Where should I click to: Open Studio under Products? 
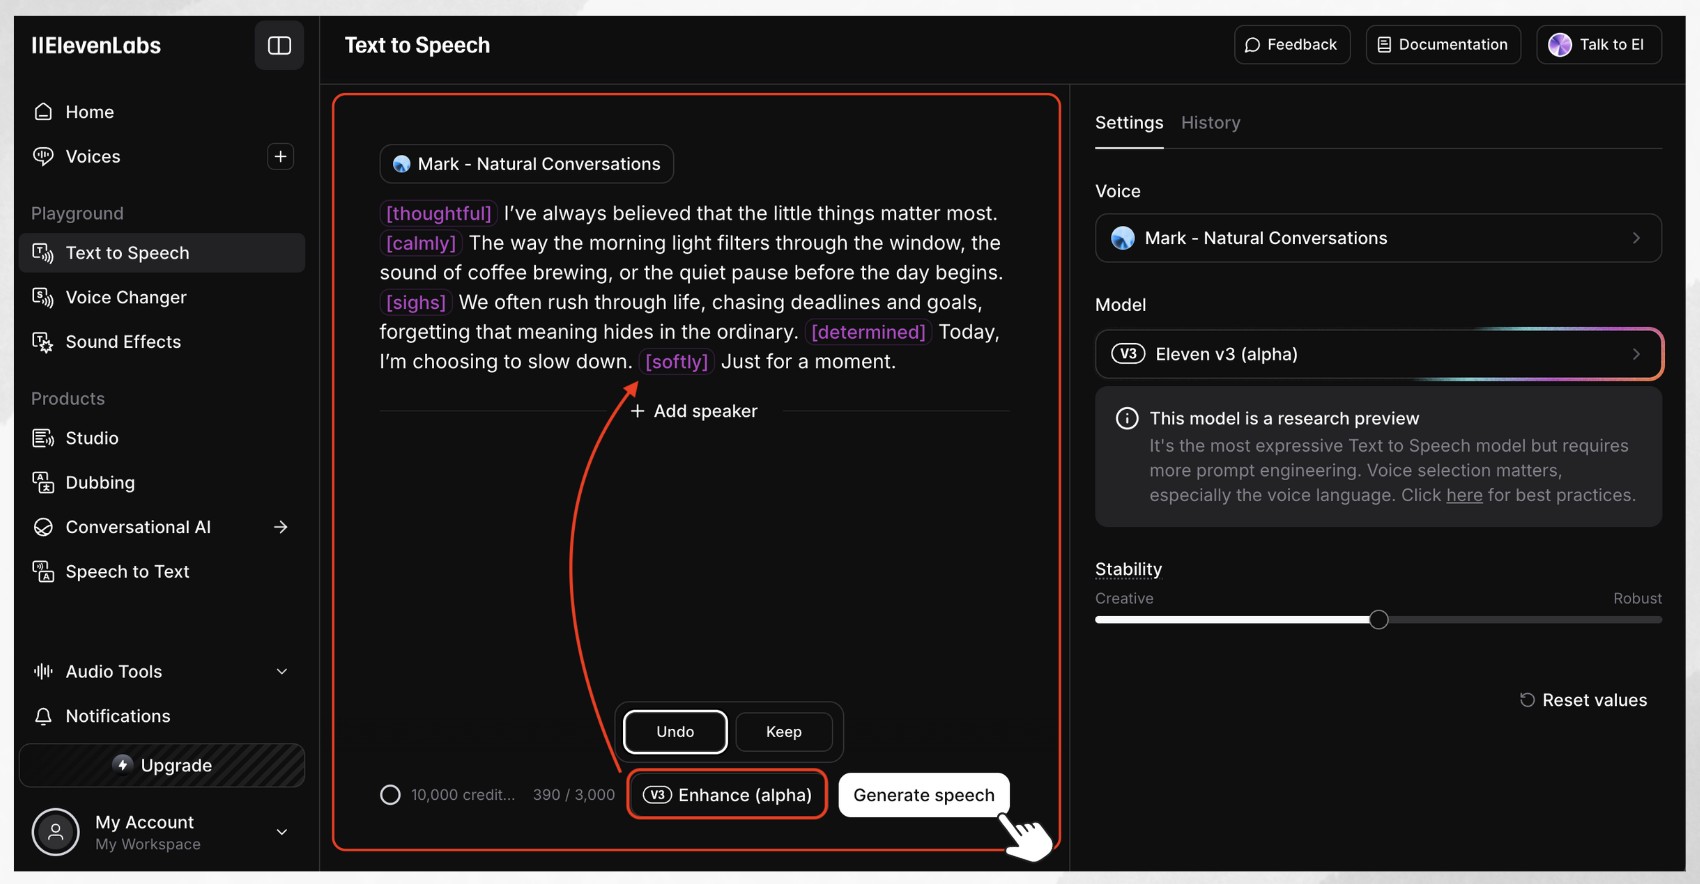[162, 438]
